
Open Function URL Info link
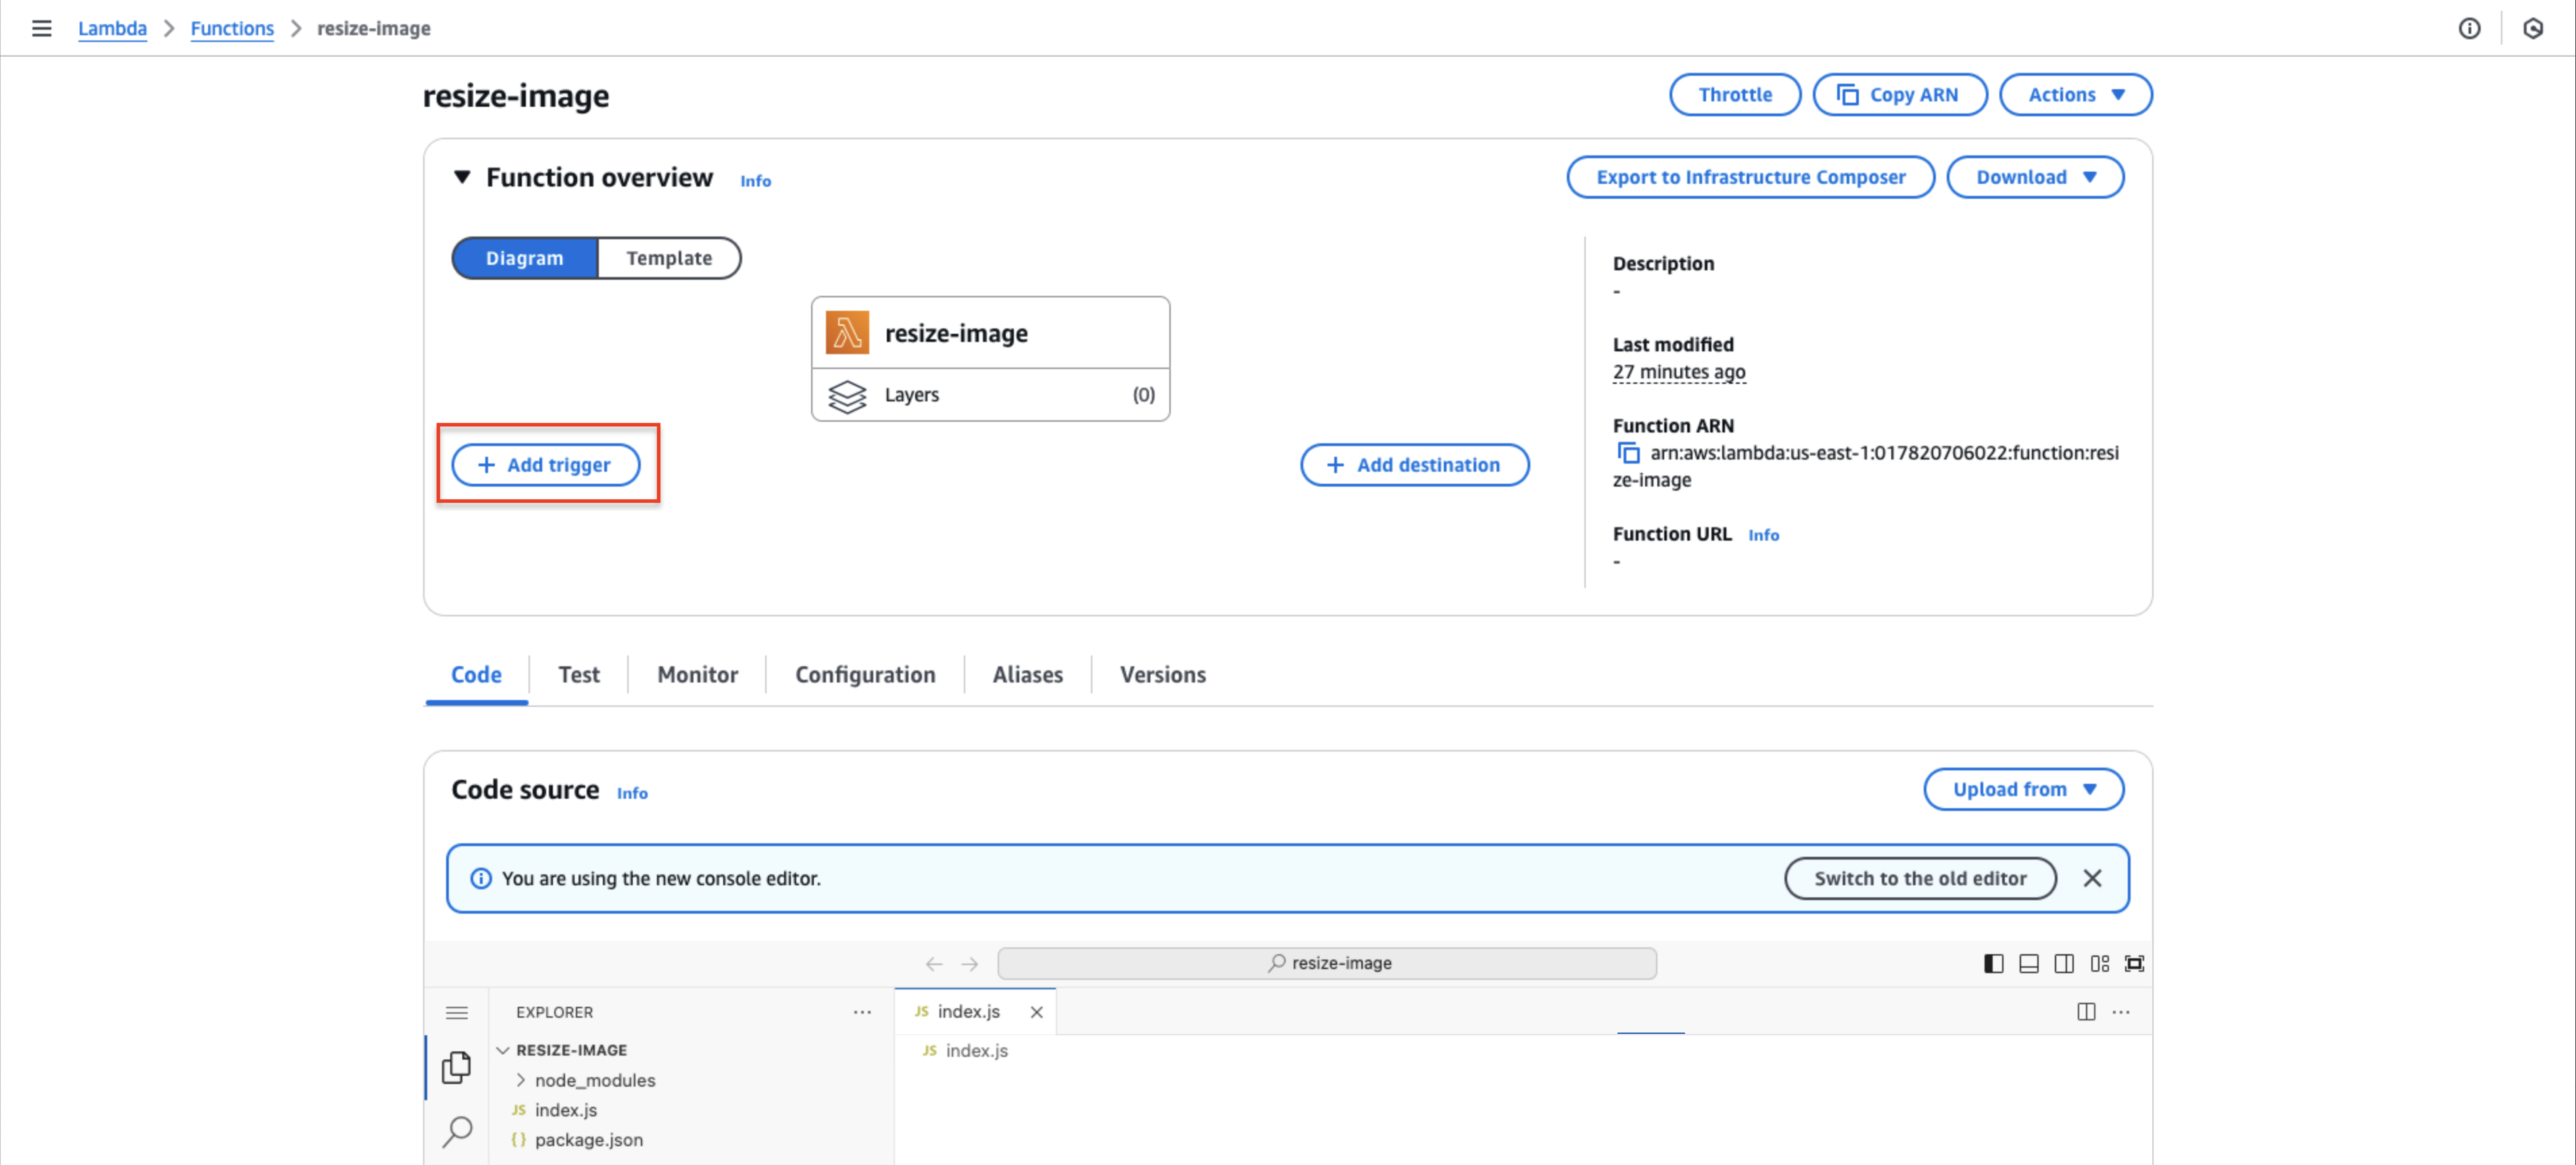click(x=1763, y=535)
